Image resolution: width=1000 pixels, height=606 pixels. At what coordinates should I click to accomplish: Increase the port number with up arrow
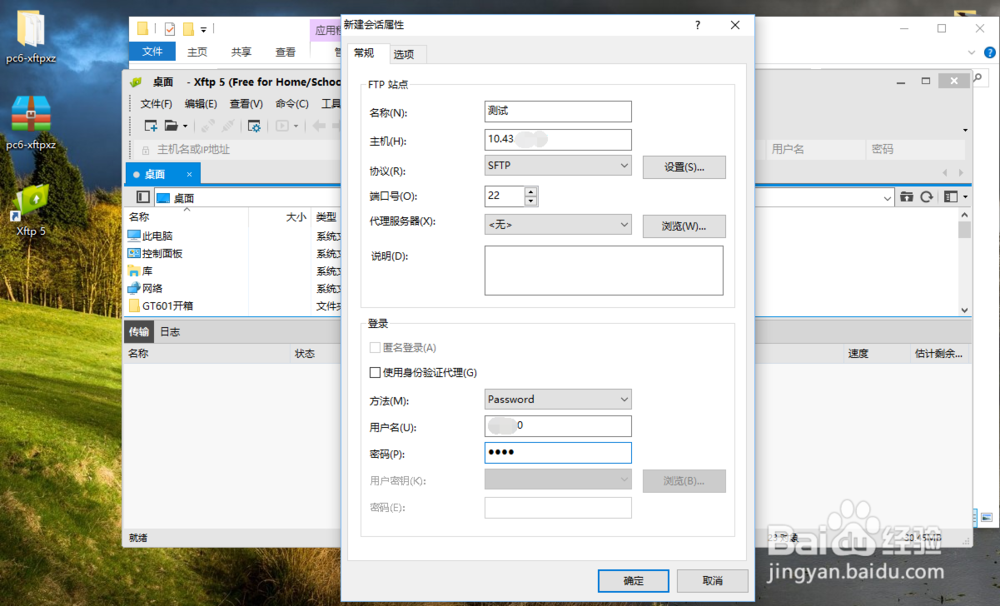point(531,191)
